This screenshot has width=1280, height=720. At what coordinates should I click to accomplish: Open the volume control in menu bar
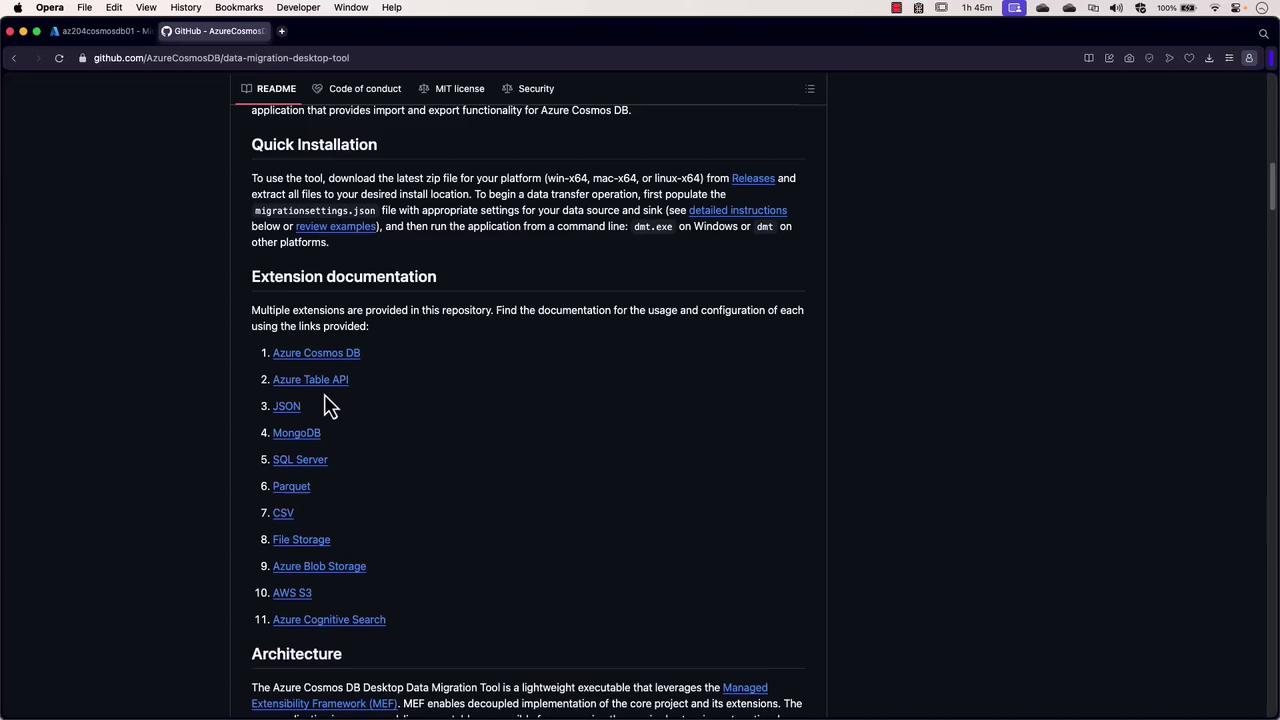(1116, 7)
